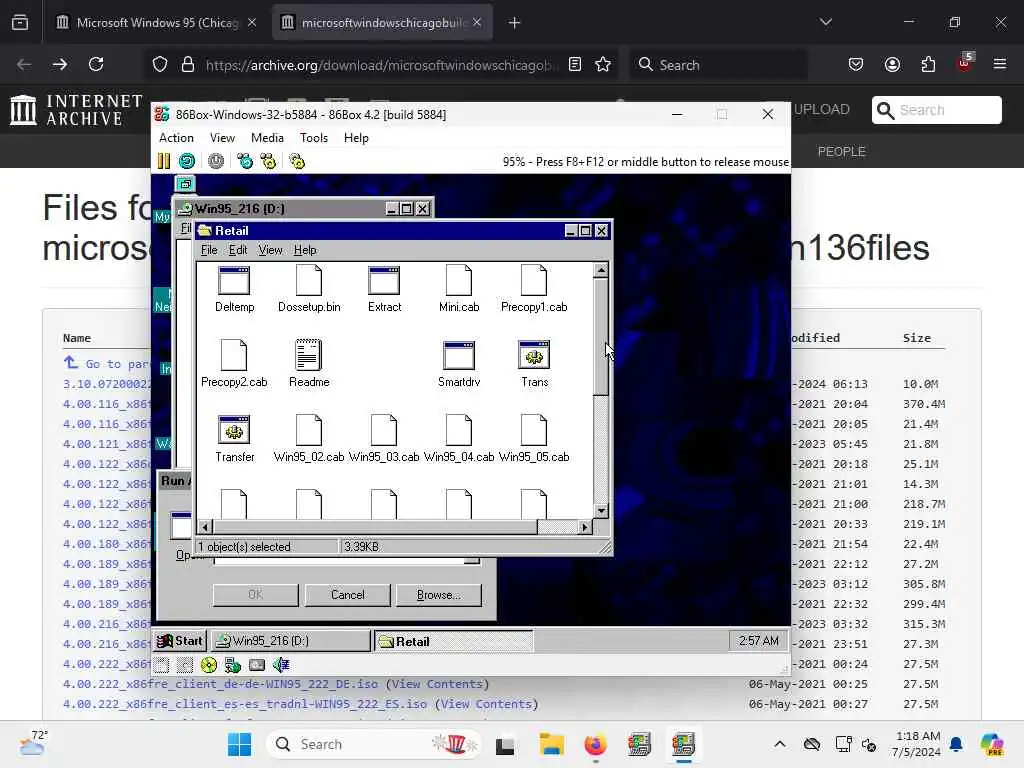Click the Windows taskbar Search box
Viewport: 1024px width, 768px height.
374,744
